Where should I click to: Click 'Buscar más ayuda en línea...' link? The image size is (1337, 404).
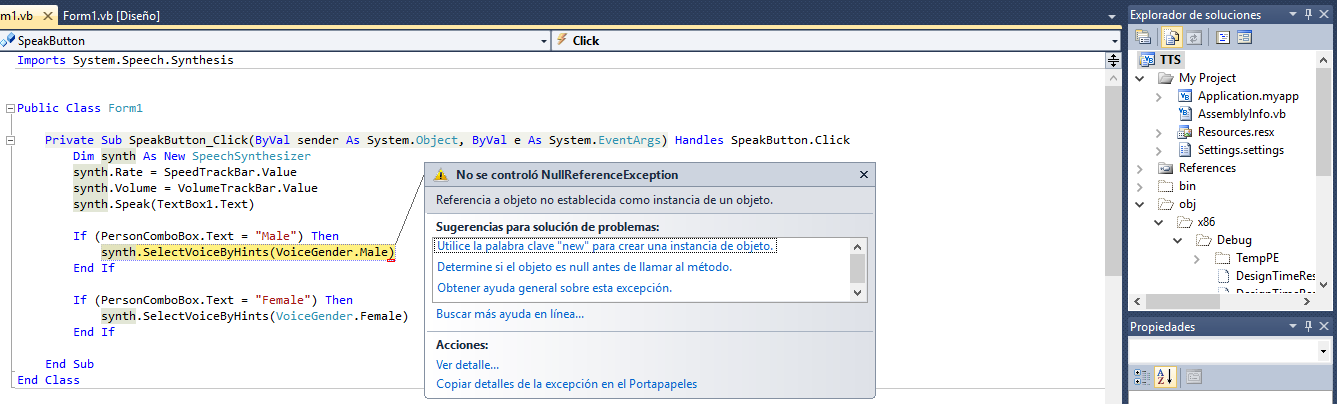click(x=510, y=314)
